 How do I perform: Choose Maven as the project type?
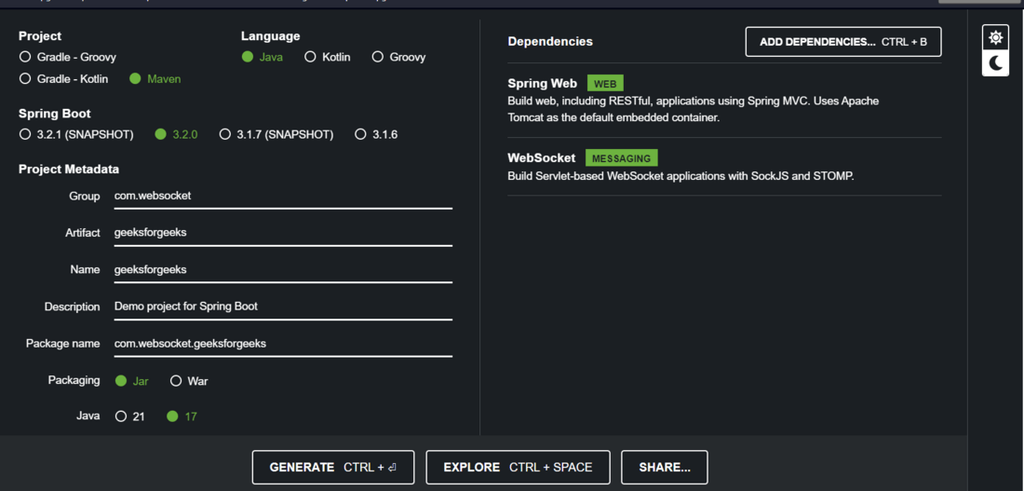(135, 78)
